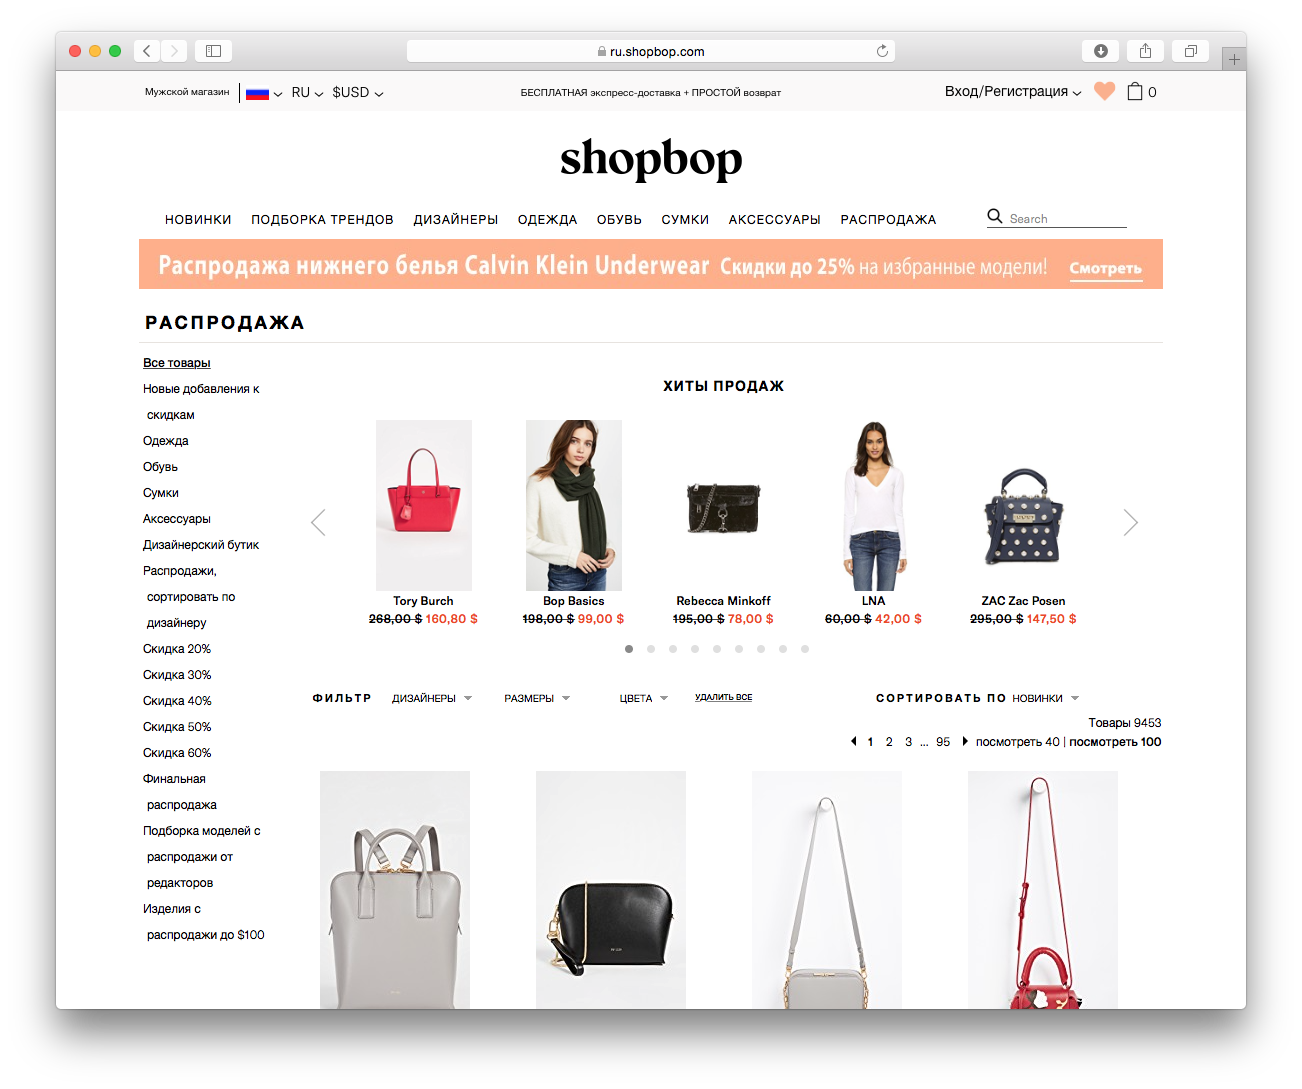Click the Смотреть banner link
The height and width of the screenshot is (1089, 1302).
[1105, 268]
